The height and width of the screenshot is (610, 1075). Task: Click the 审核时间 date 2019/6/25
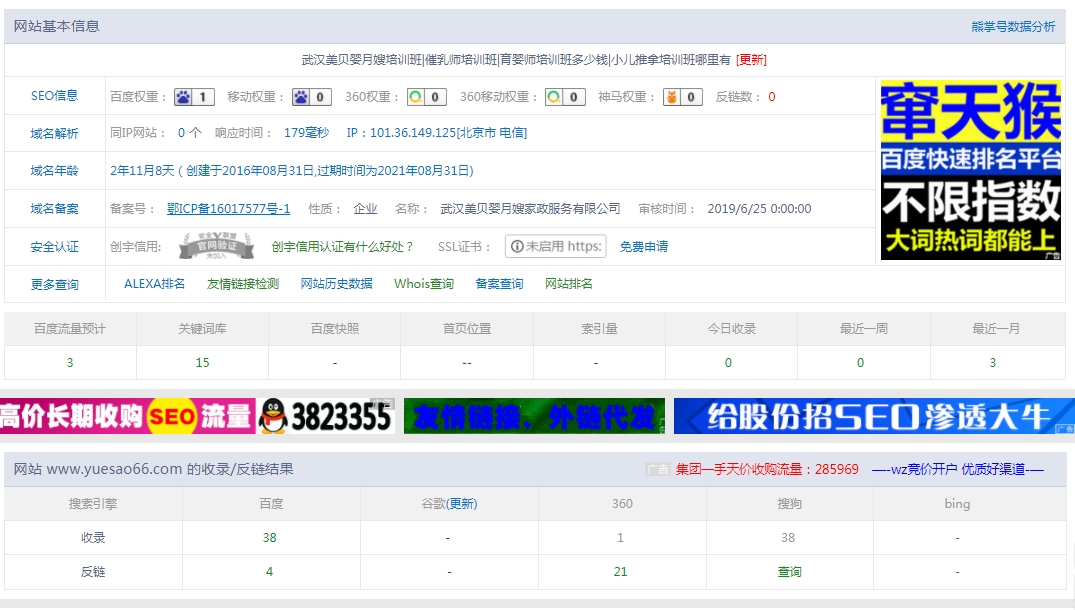[760, 209]
